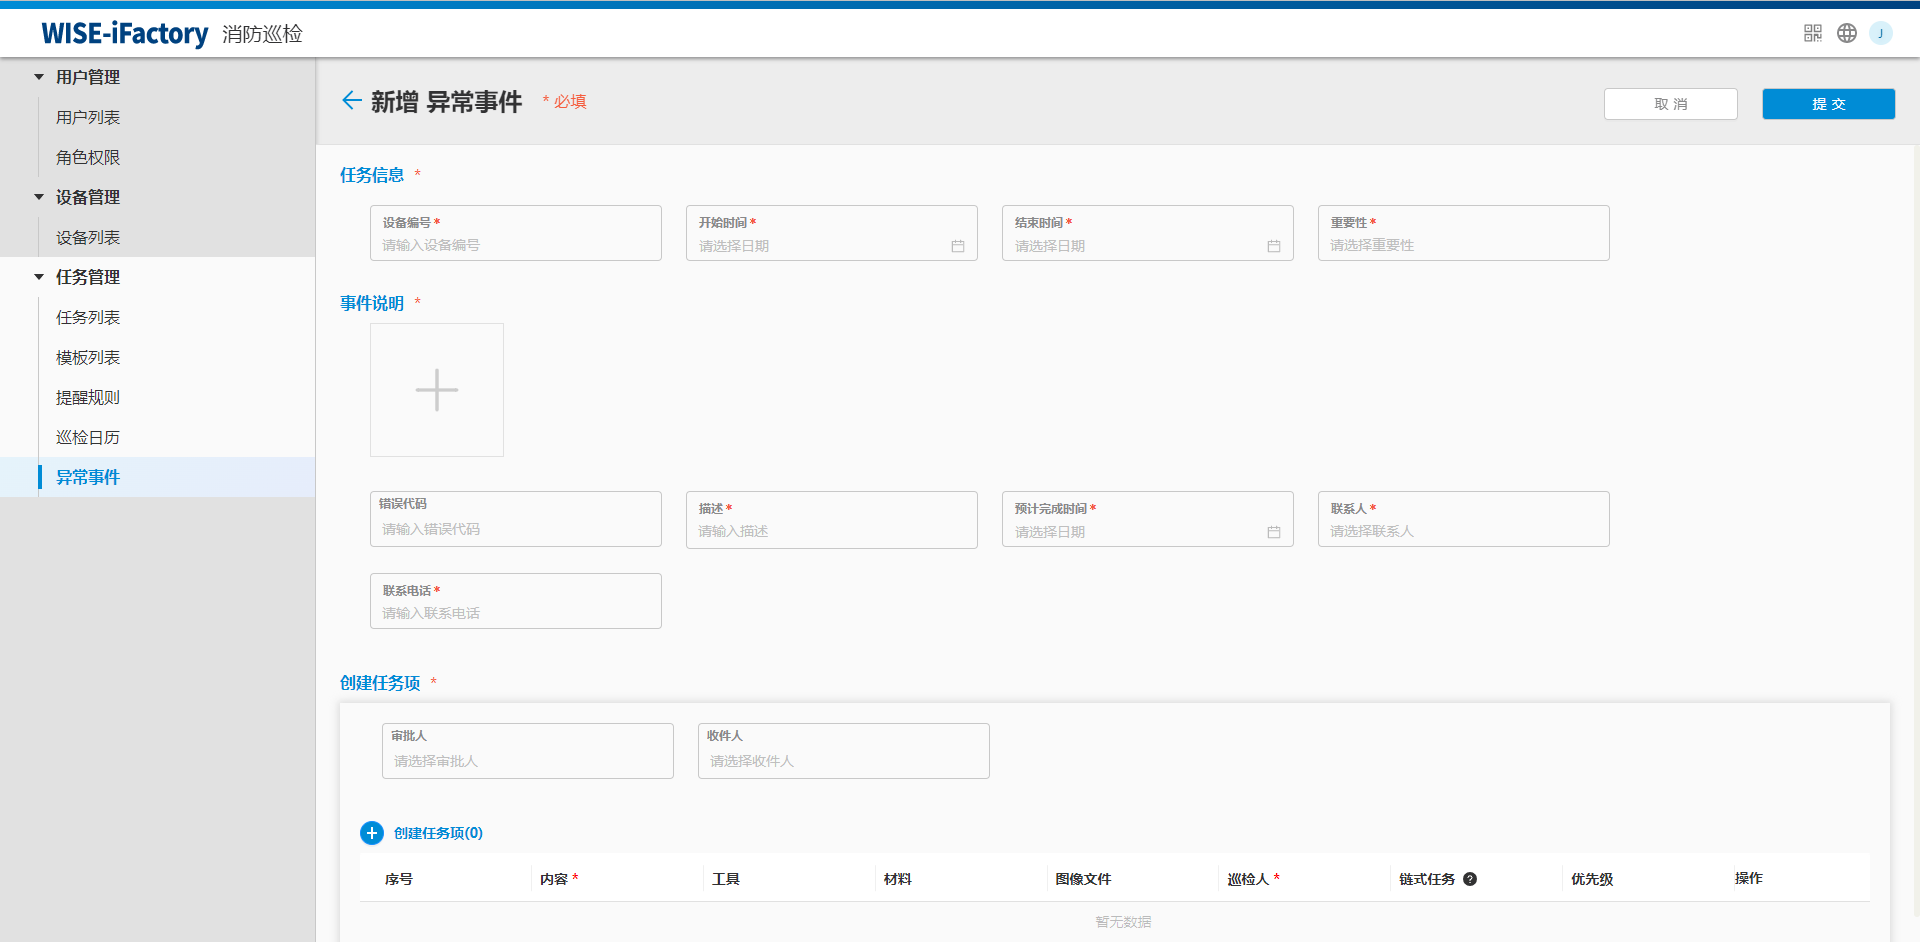
Task: Click the back arrow beside 新增 异常事件
Action: pyautogui.click(x=351, y=100)
